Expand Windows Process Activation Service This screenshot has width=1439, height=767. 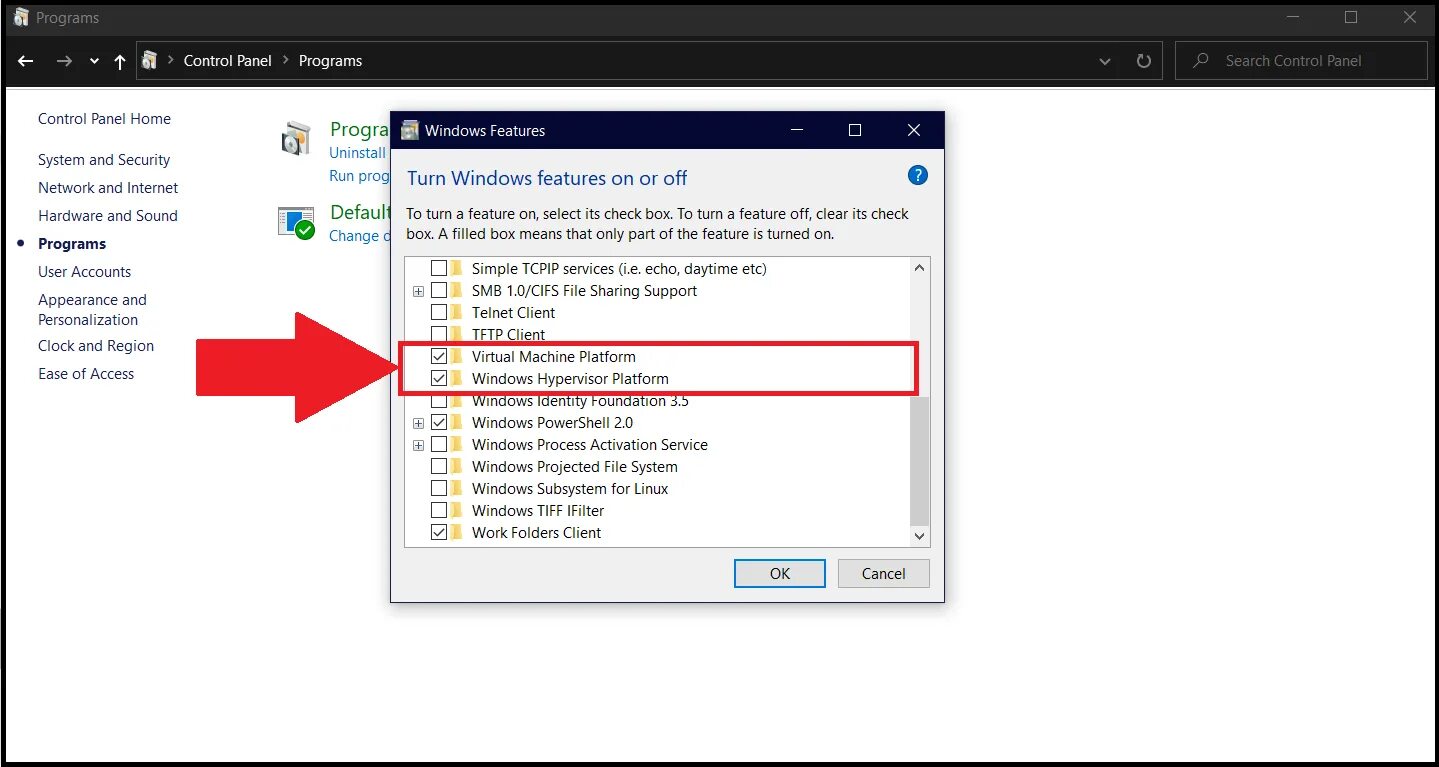point(418,445)
